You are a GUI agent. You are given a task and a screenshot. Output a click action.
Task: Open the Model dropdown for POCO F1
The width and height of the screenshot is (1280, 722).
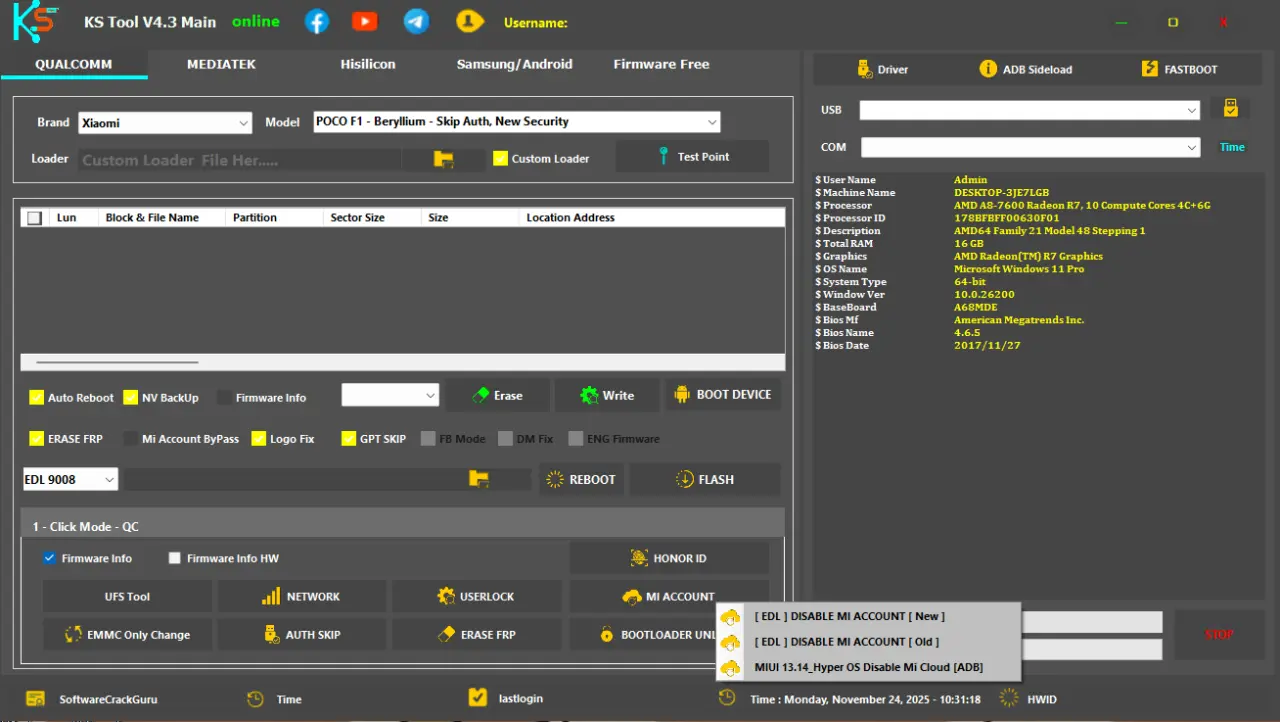[516, 122]
